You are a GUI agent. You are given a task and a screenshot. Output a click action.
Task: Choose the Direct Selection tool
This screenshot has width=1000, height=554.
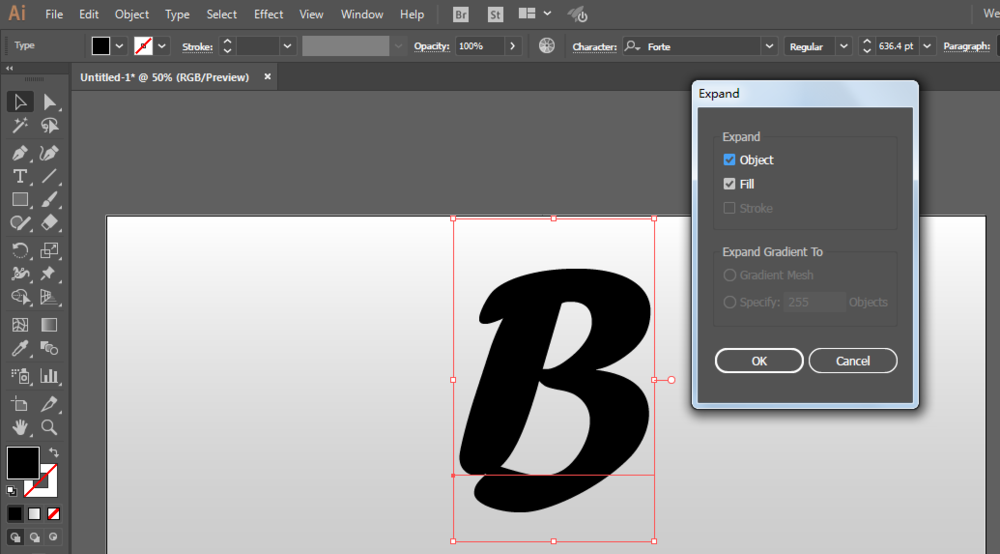[49, 102]
